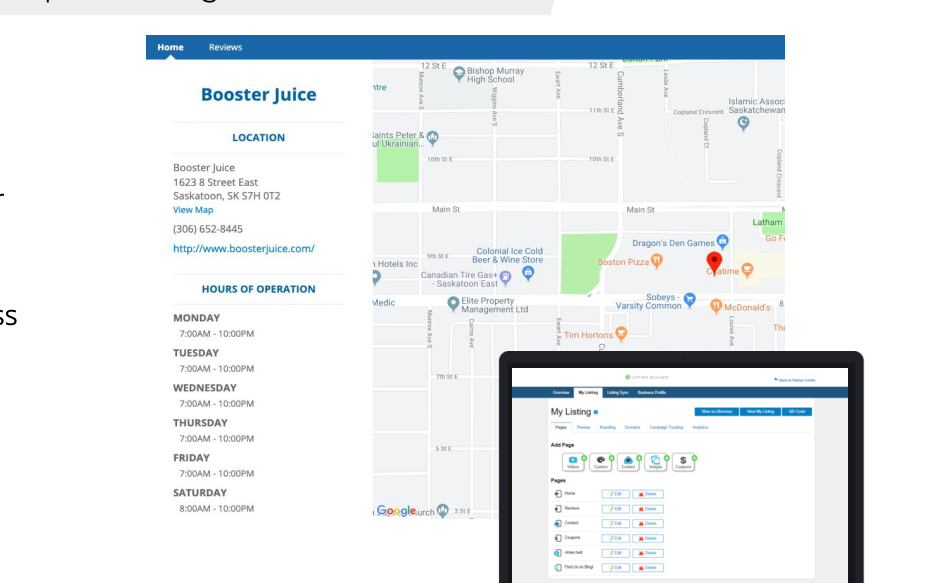The image size is (951, 583).
Task: Open the Domains sub-tab
Action: click(633, 427)
